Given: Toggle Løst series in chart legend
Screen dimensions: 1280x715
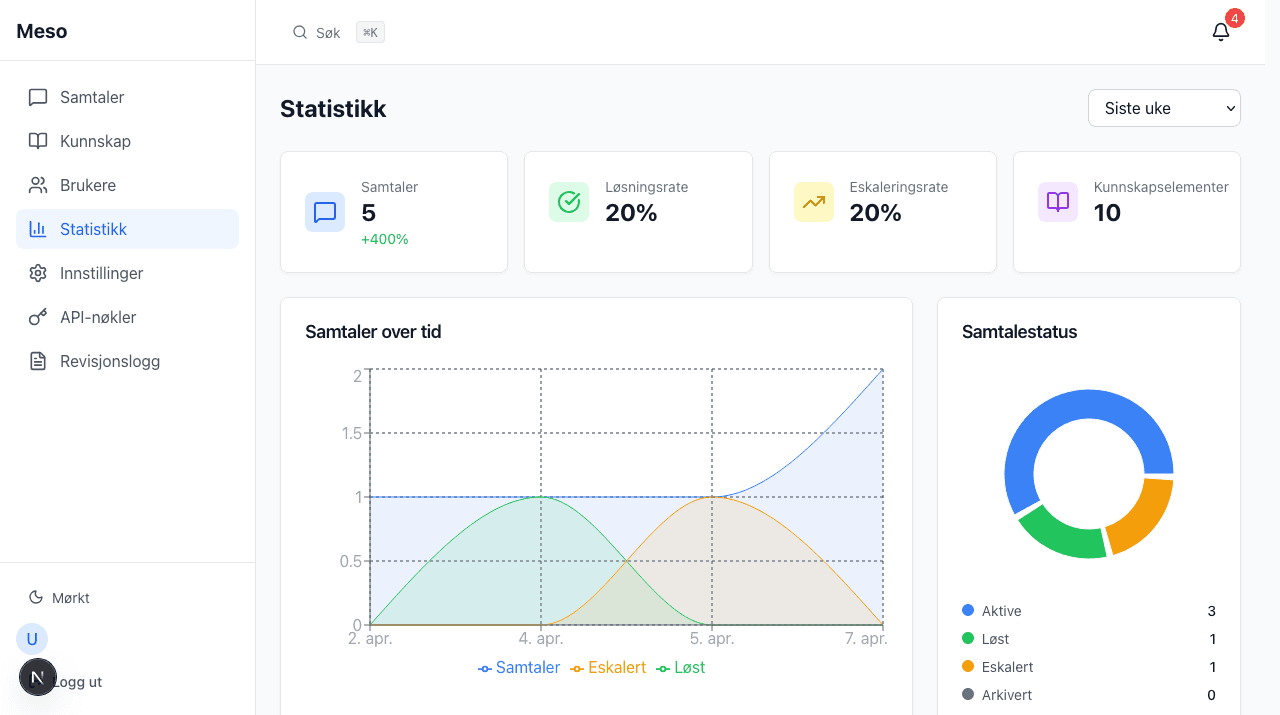Looking at the screenshot, I should [x=681, y=667].
